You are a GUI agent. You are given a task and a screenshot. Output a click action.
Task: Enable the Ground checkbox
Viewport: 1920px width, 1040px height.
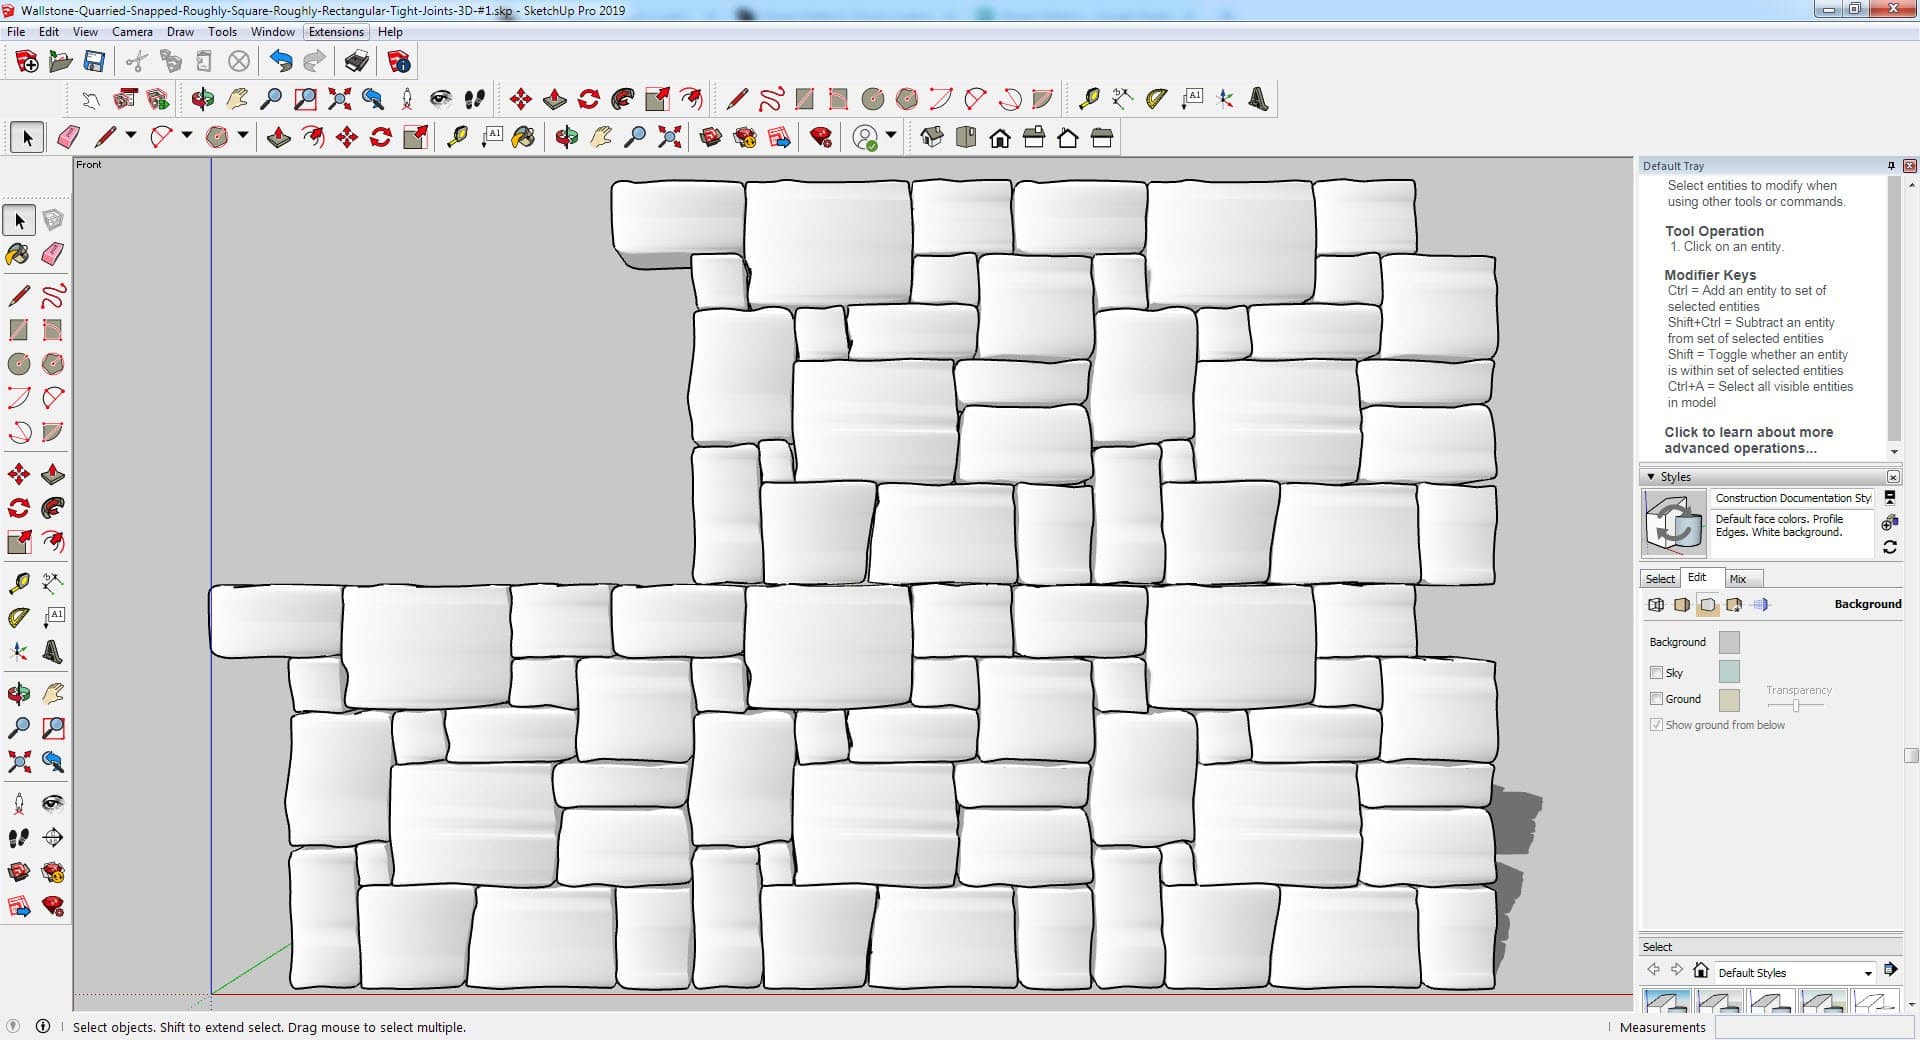[x=1656, y=699]
